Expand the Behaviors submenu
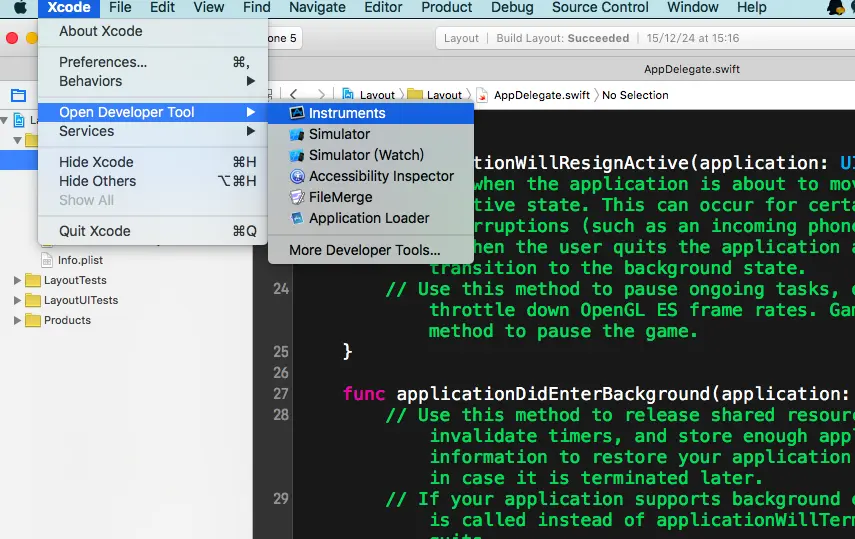Image resolution: width=855 pixels, height=539 pixels. point(153,81)
